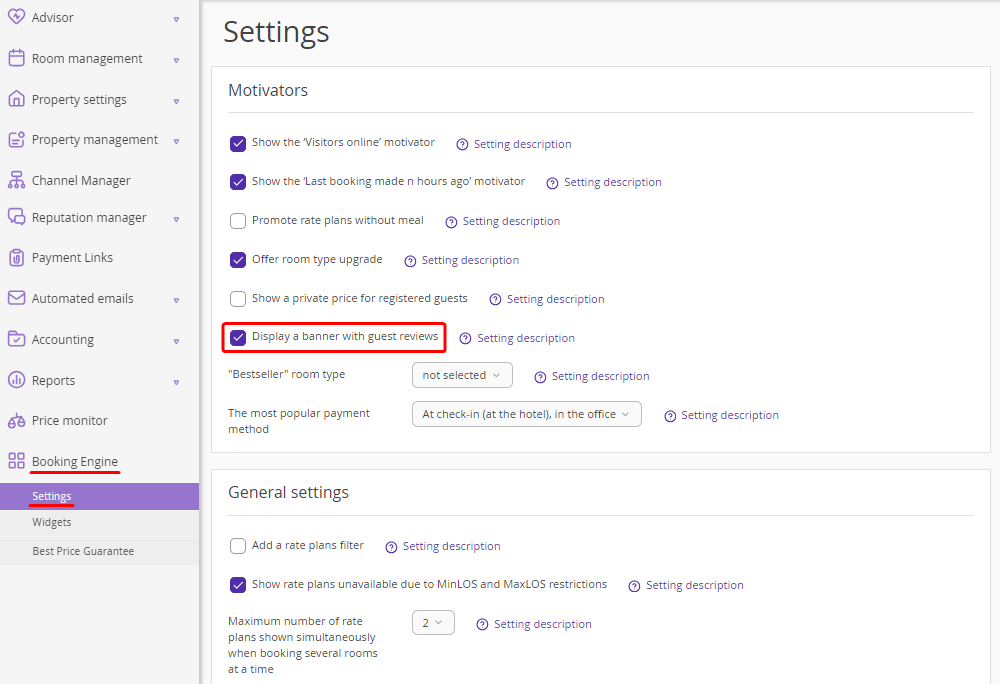This screenshot has height=684, width=1000.
Task: Click help icon beside 'Visitors online' motivator
Action: tap(462, 145)
